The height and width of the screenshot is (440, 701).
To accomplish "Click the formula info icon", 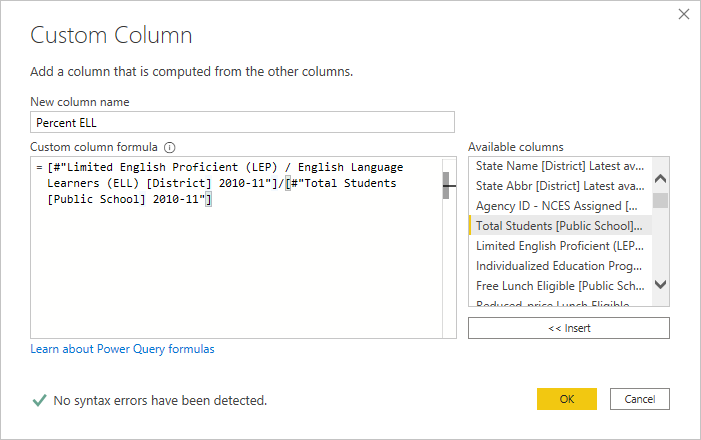I will (170, 147).
